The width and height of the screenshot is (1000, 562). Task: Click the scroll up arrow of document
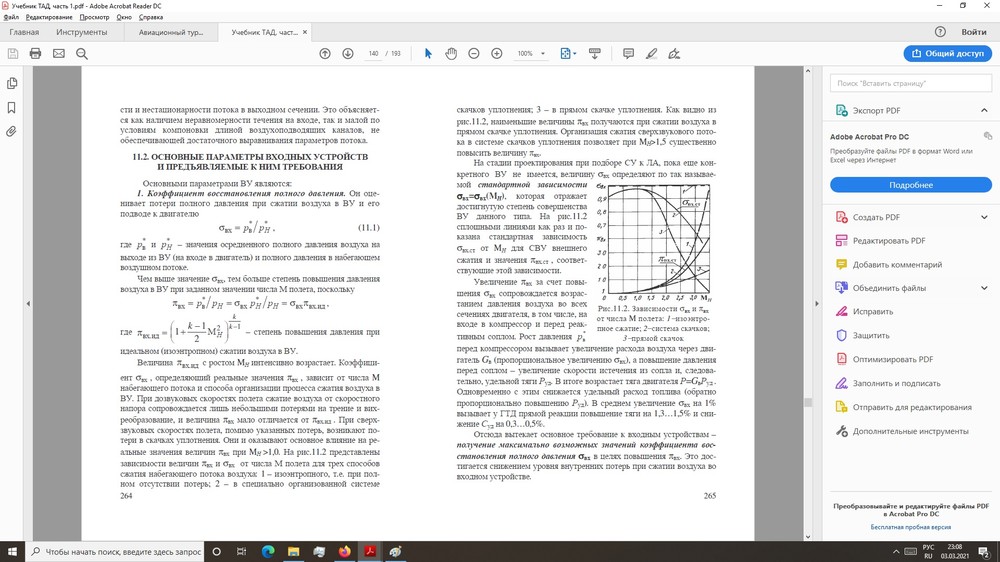808,71
